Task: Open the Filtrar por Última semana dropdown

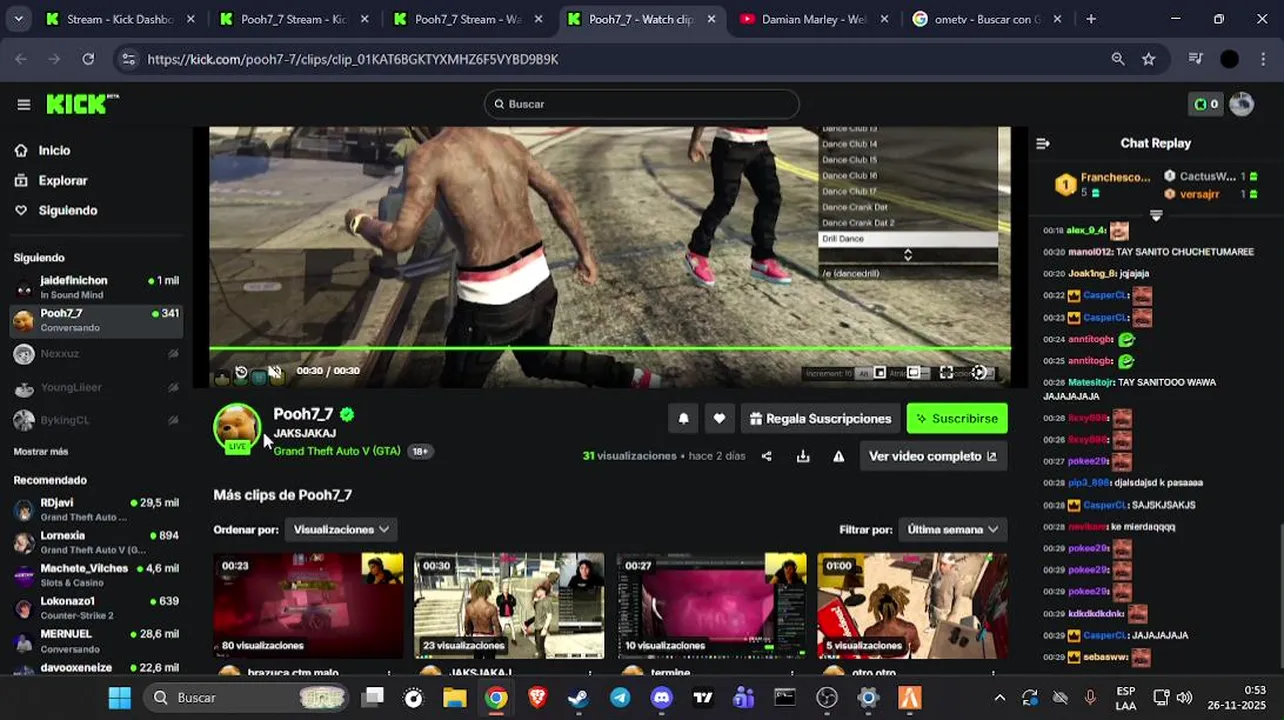Action: [952, 529]
